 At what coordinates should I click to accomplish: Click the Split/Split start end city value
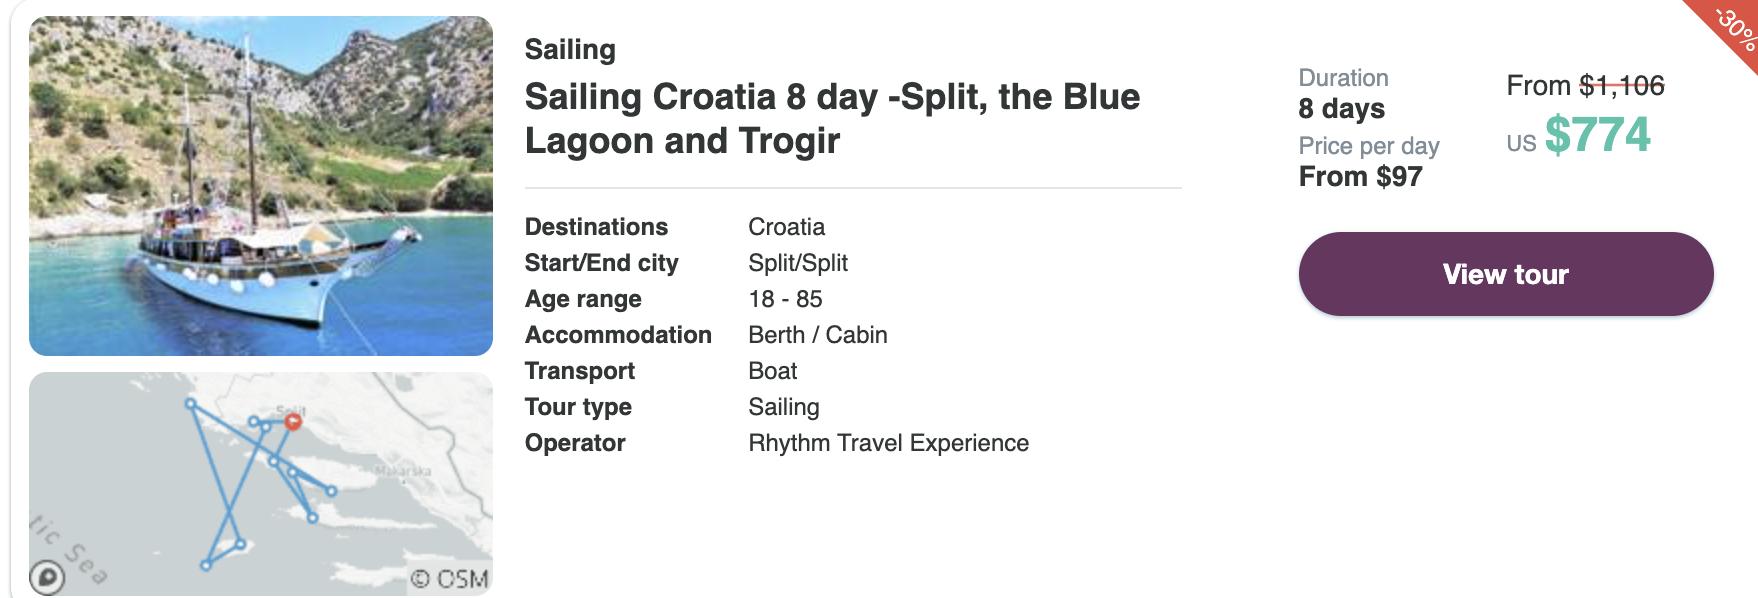798,263
